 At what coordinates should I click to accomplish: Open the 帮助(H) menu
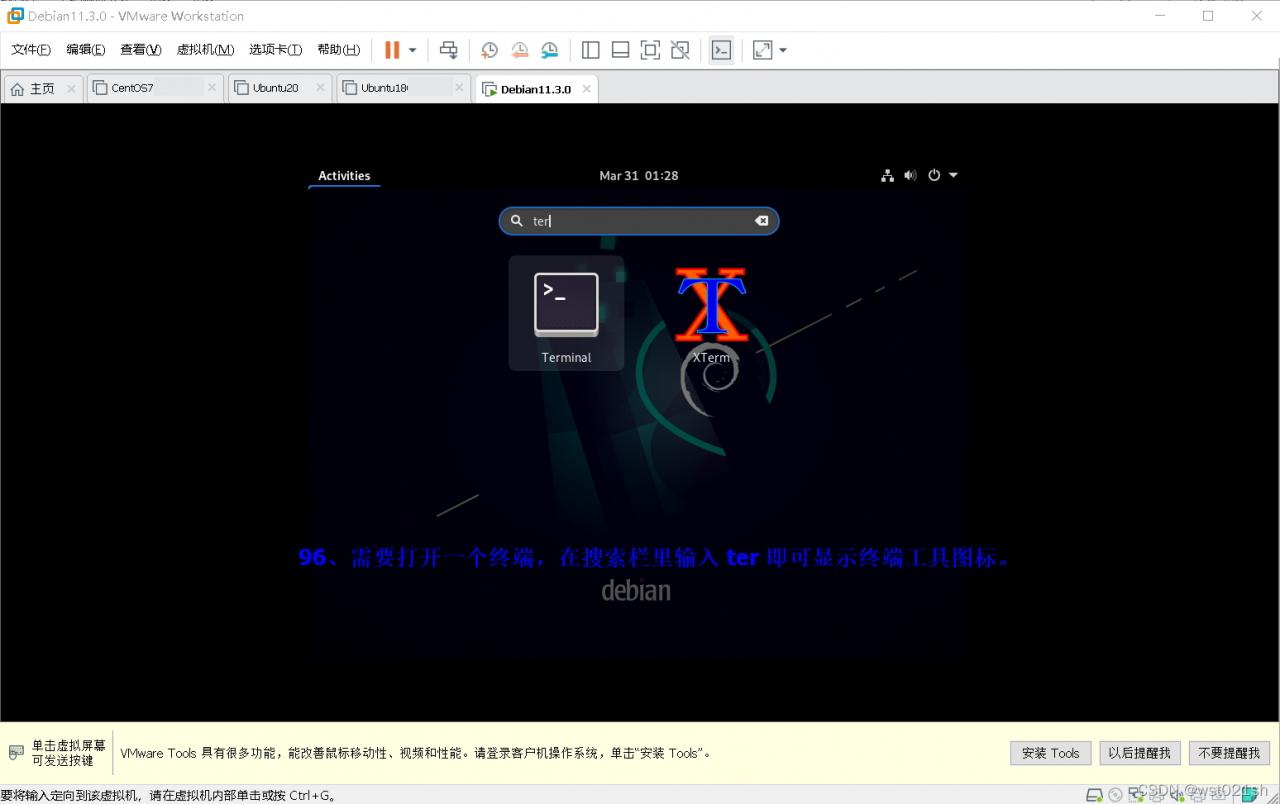click(x=338, y=50)
